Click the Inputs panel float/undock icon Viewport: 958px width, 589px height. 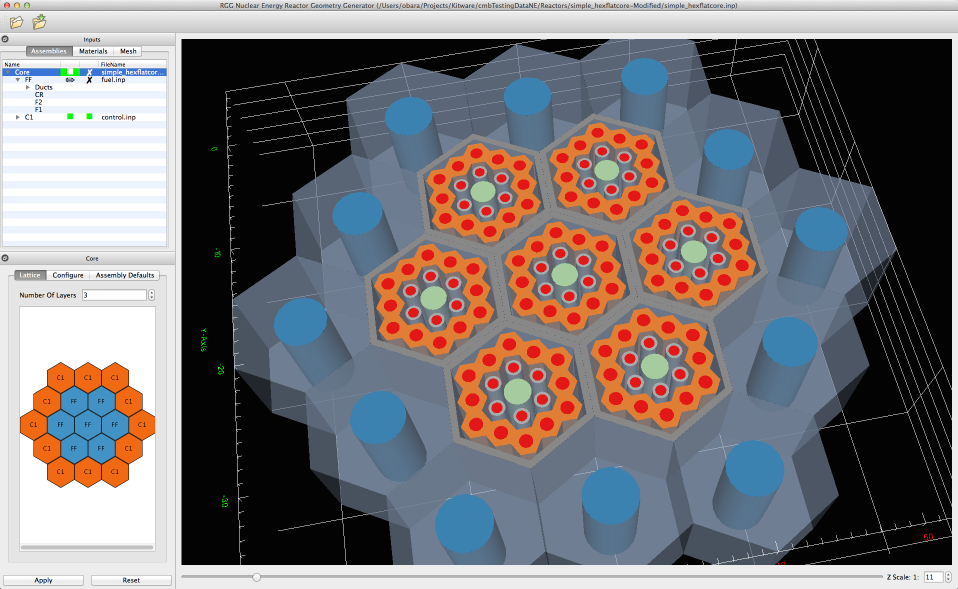coord(6,39)
